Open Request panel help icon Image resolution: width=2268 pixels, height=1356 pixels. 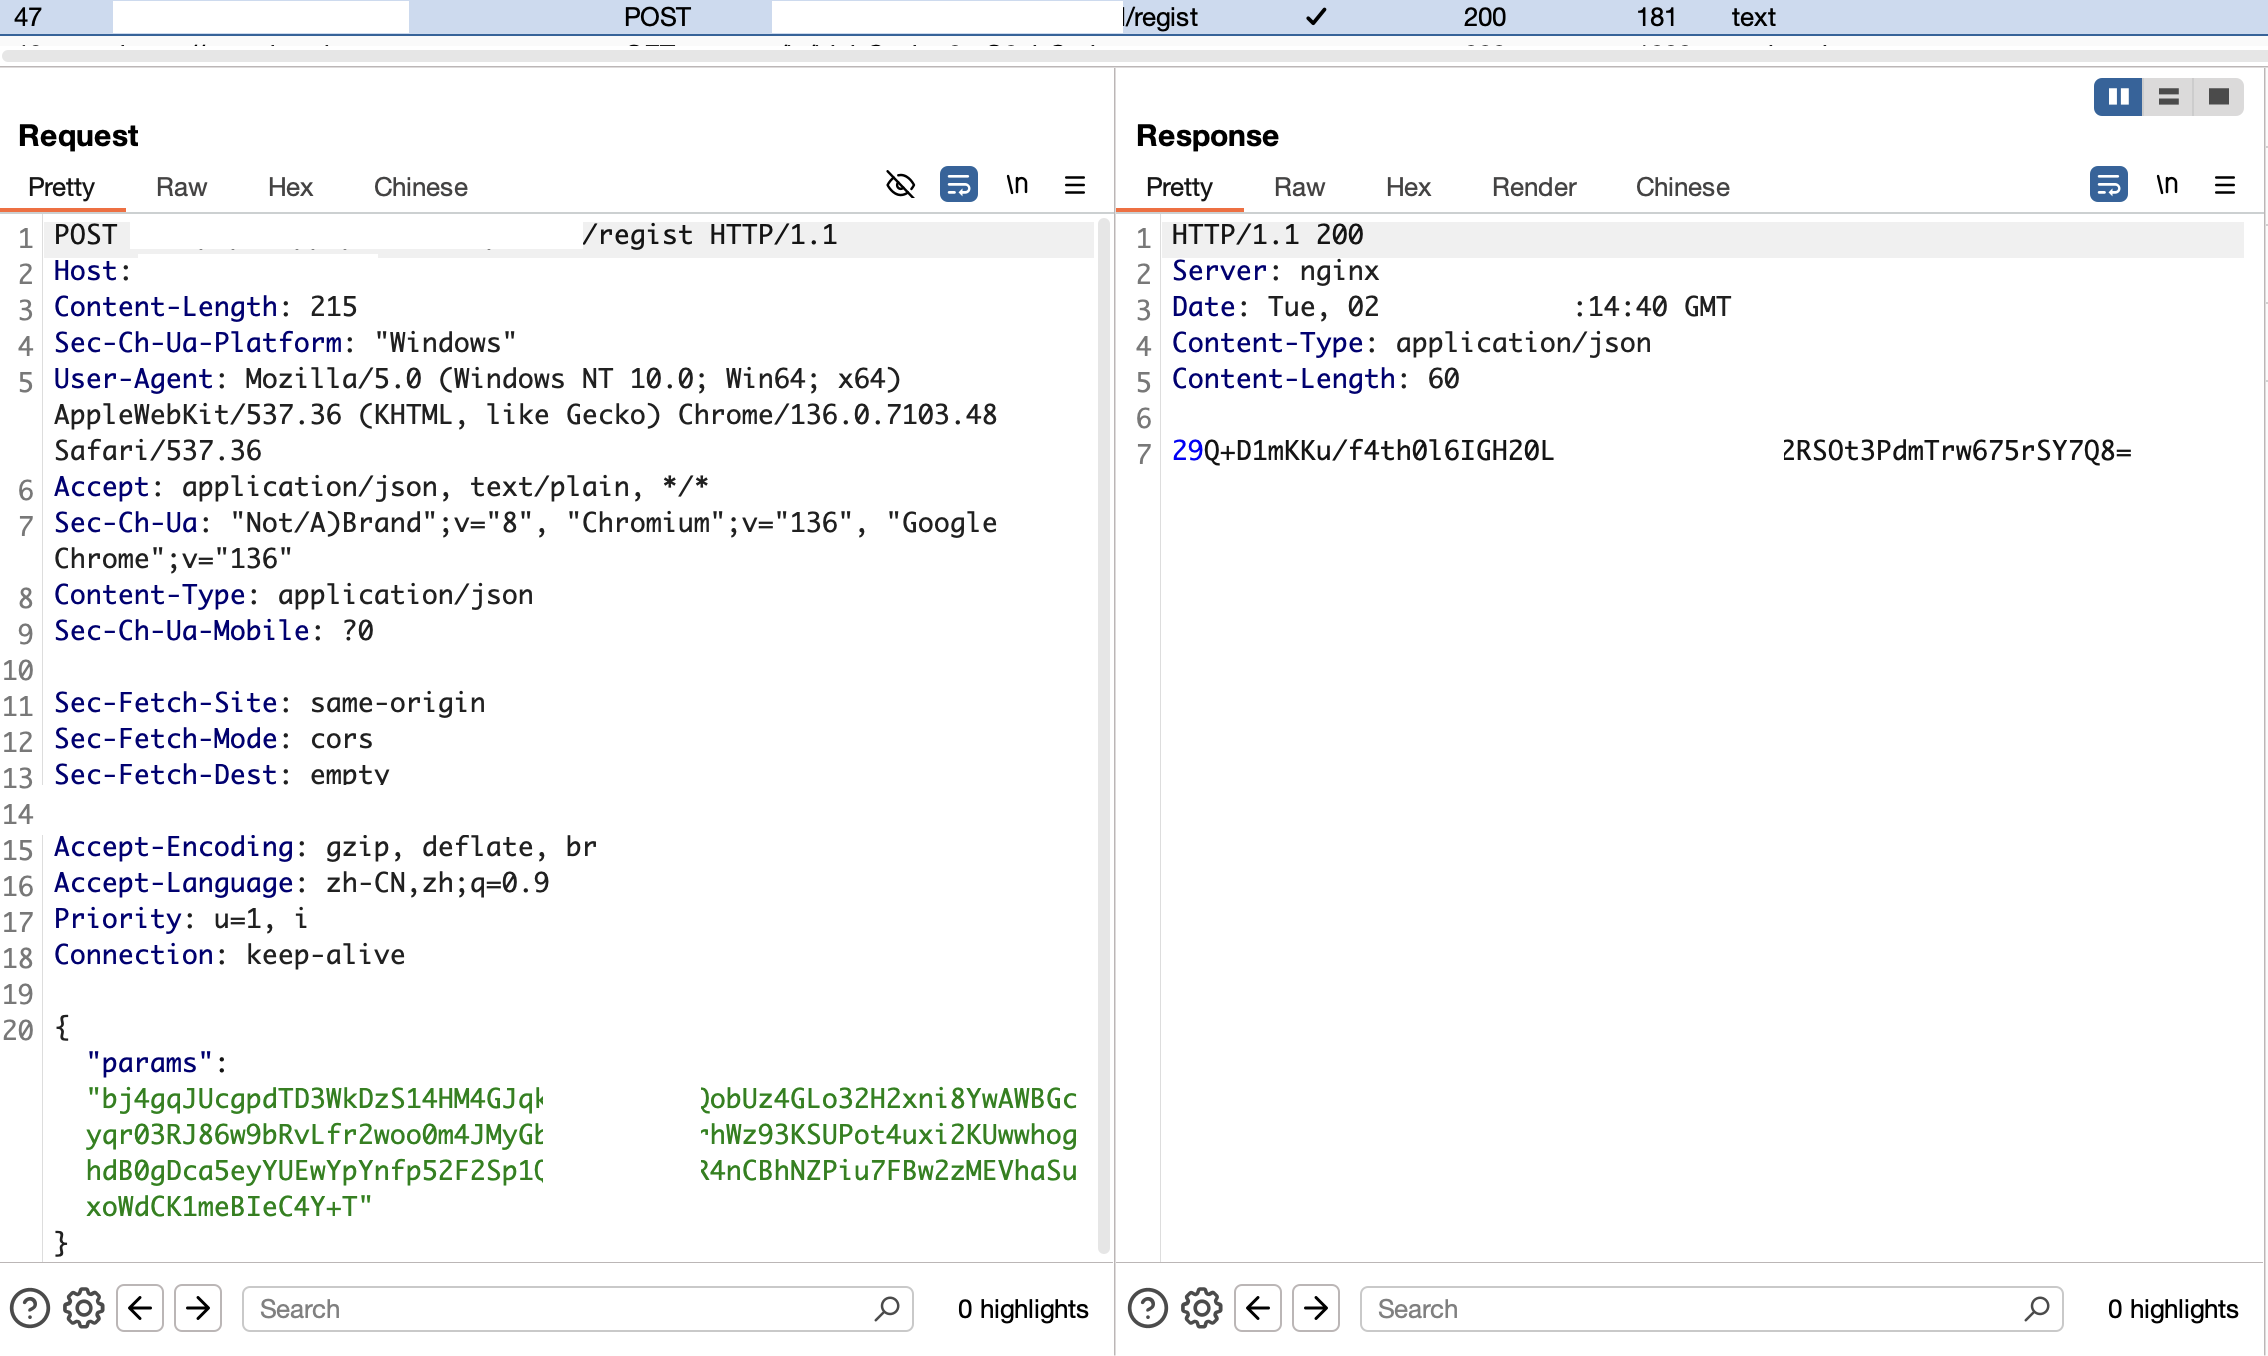tap(30, 1308)
